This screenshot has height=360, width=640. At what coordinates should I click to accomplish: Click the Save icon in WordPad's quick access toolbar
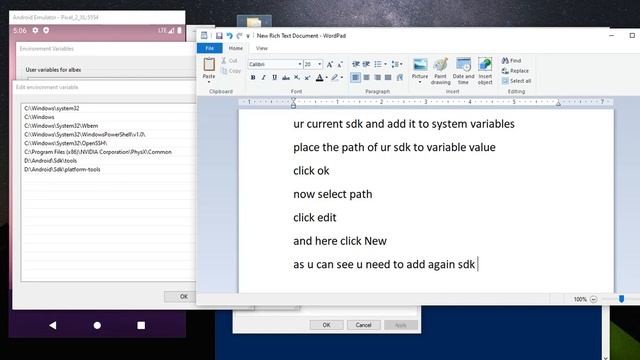[219, 36]
